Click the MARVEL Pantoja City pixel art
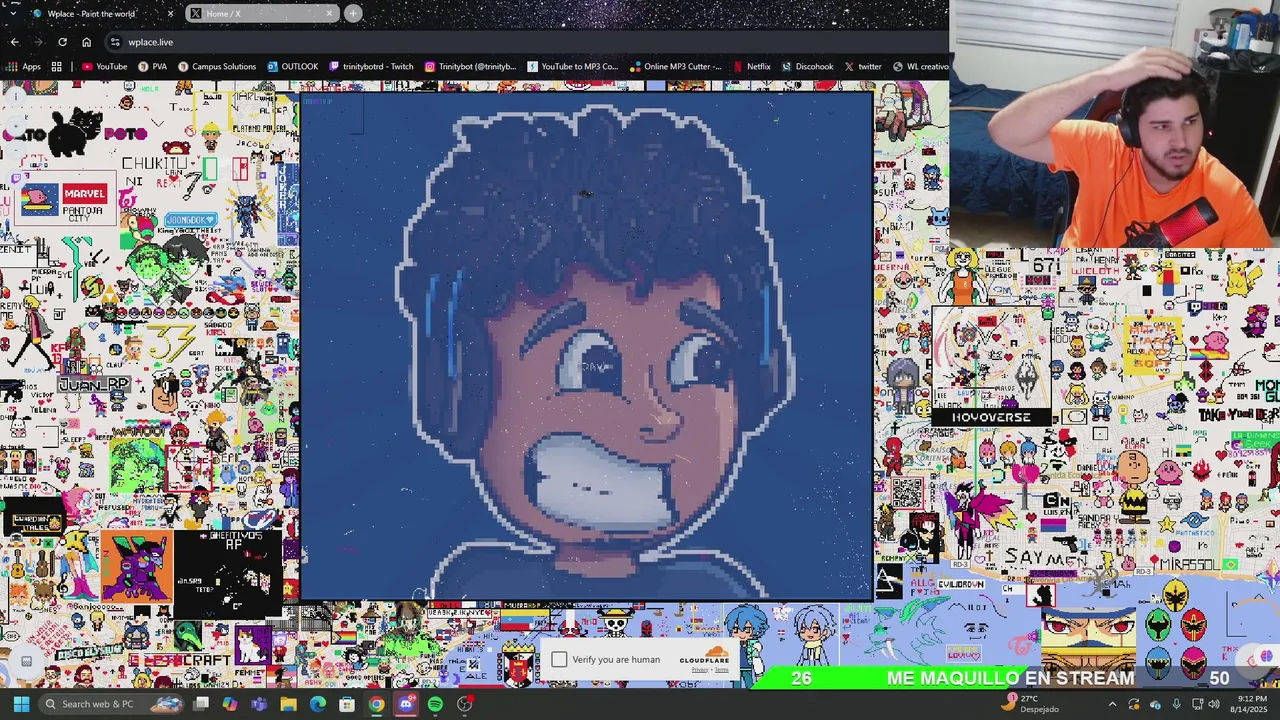Screen dimensions: 1280x720 pyautogui.click(x=66, y=200)
